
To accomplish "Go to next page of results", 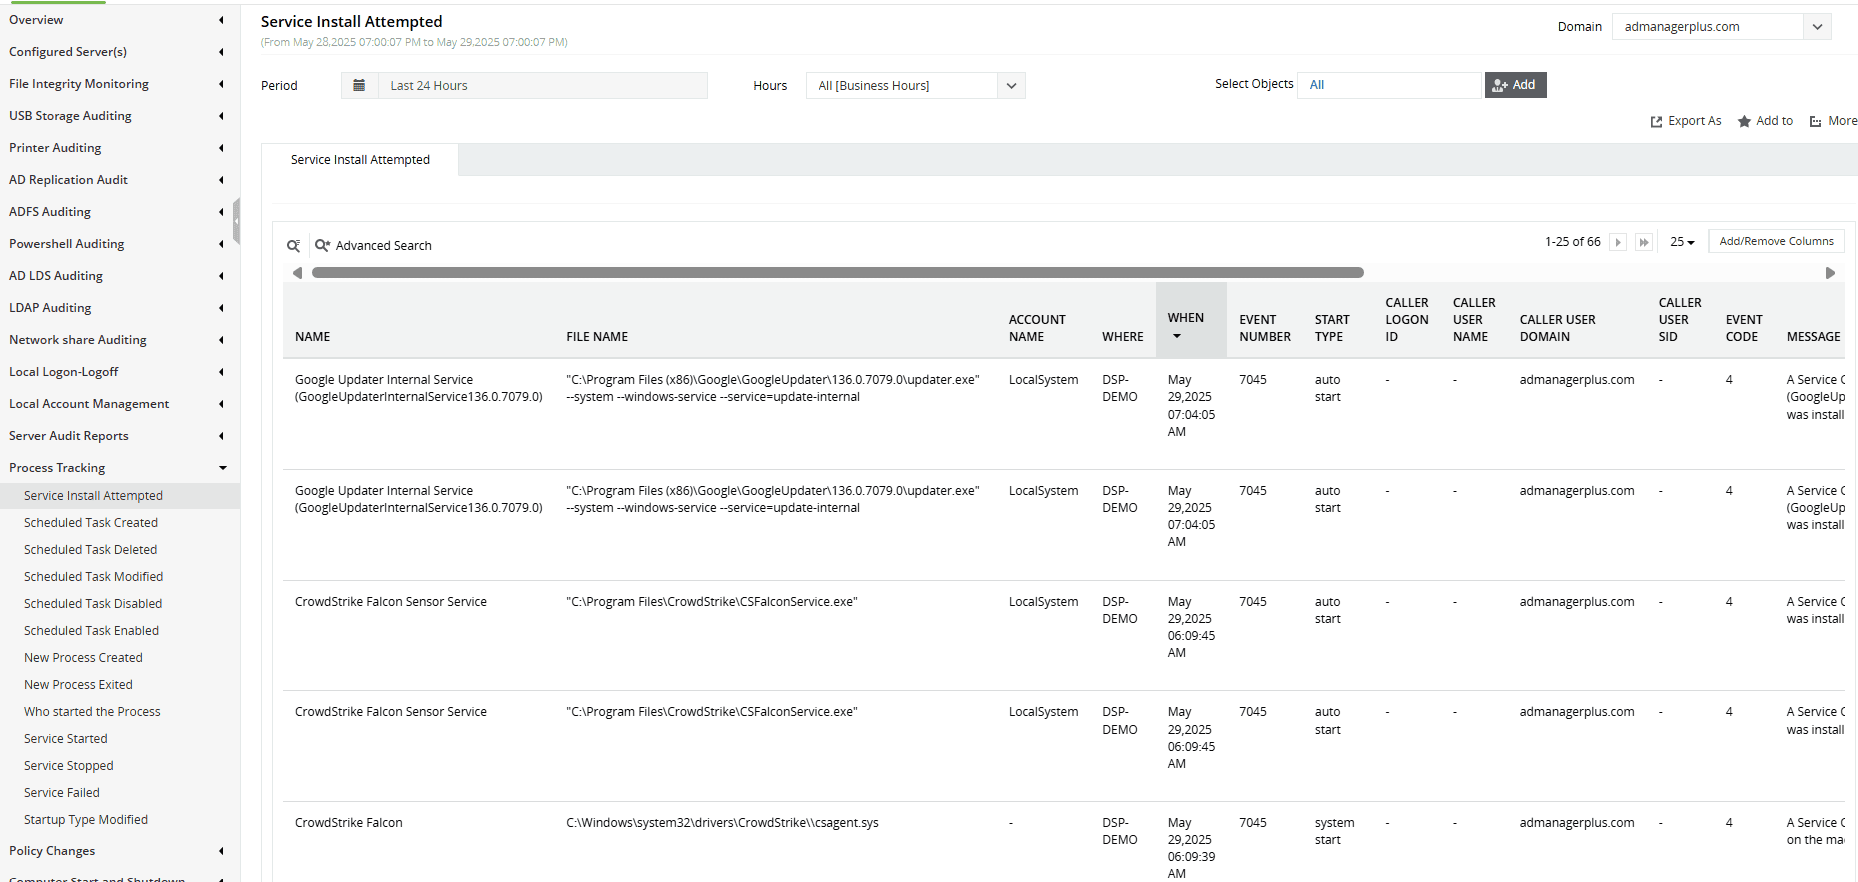I will pyautogui.click(x=1617, y=242).
